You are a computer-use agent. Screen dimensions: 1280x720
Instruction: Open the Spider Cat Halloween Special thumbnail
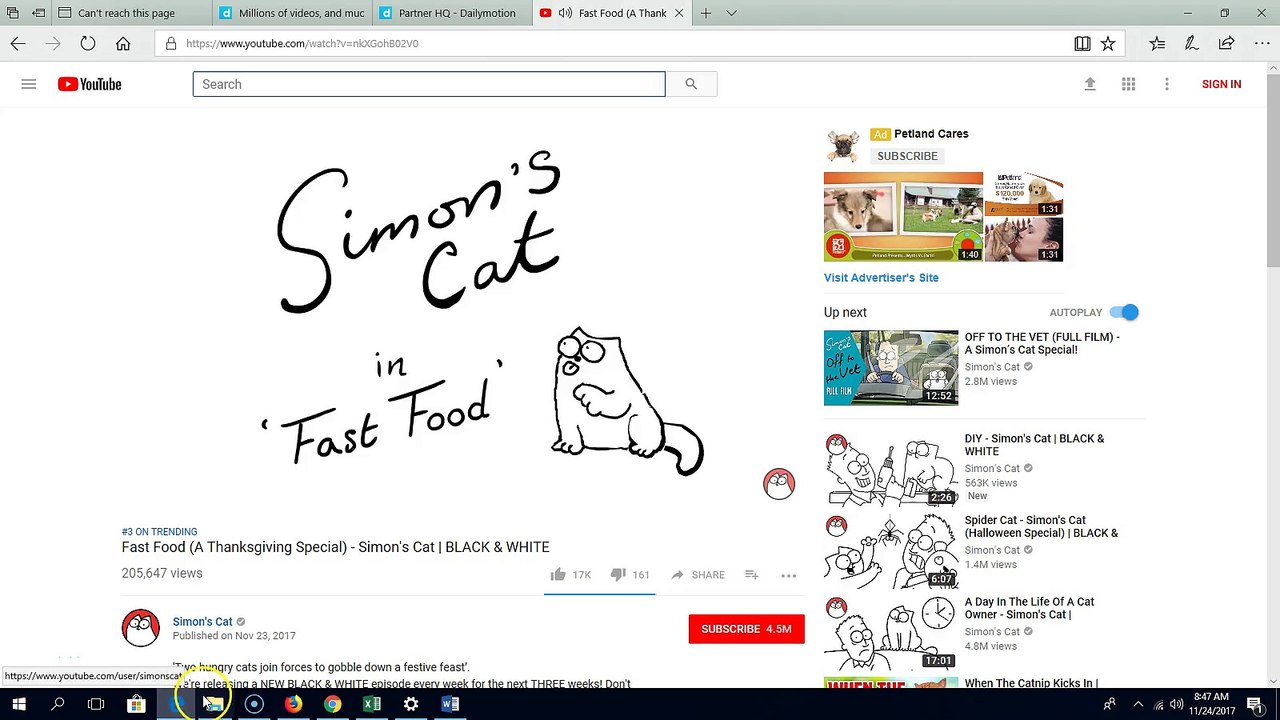point(891,551)
